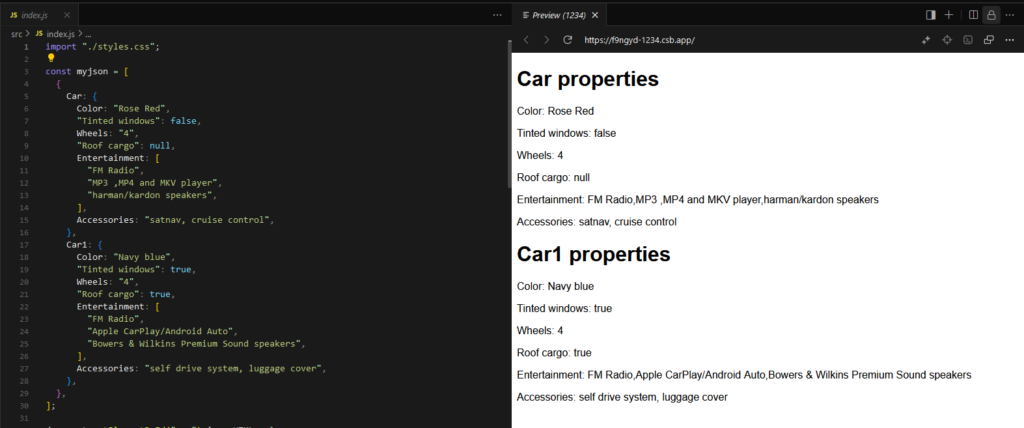Reload the preview page

tap(568, 40)
